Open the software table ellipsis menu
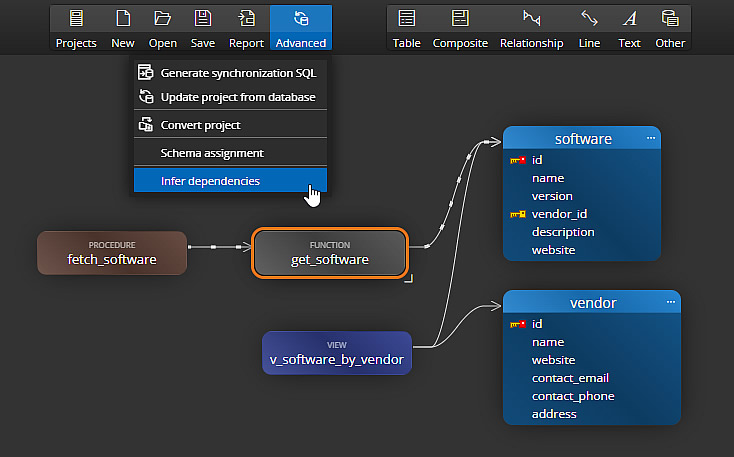Image resolution: width=734 pixels, height=457 pixels. click(x=651, y=138)
